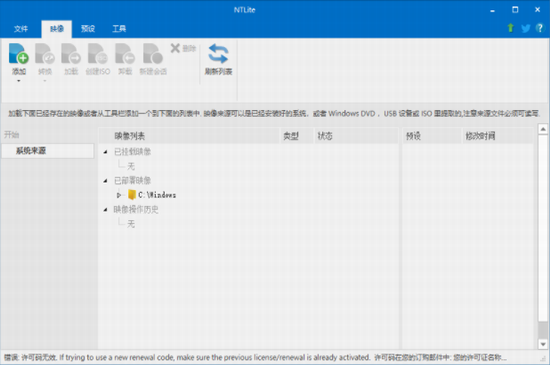Click the scrollbar down arrow
The width and height of the screenshot is (550, 365).
point(543,344)
